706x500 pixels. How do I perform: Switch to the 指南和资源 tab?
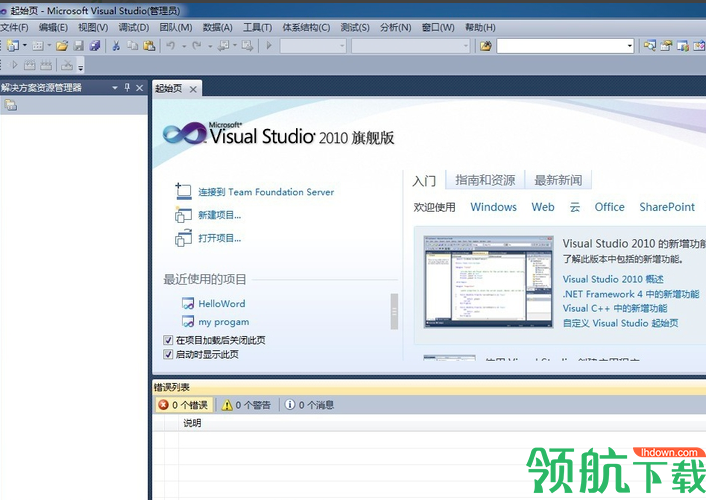coord(485,180)
